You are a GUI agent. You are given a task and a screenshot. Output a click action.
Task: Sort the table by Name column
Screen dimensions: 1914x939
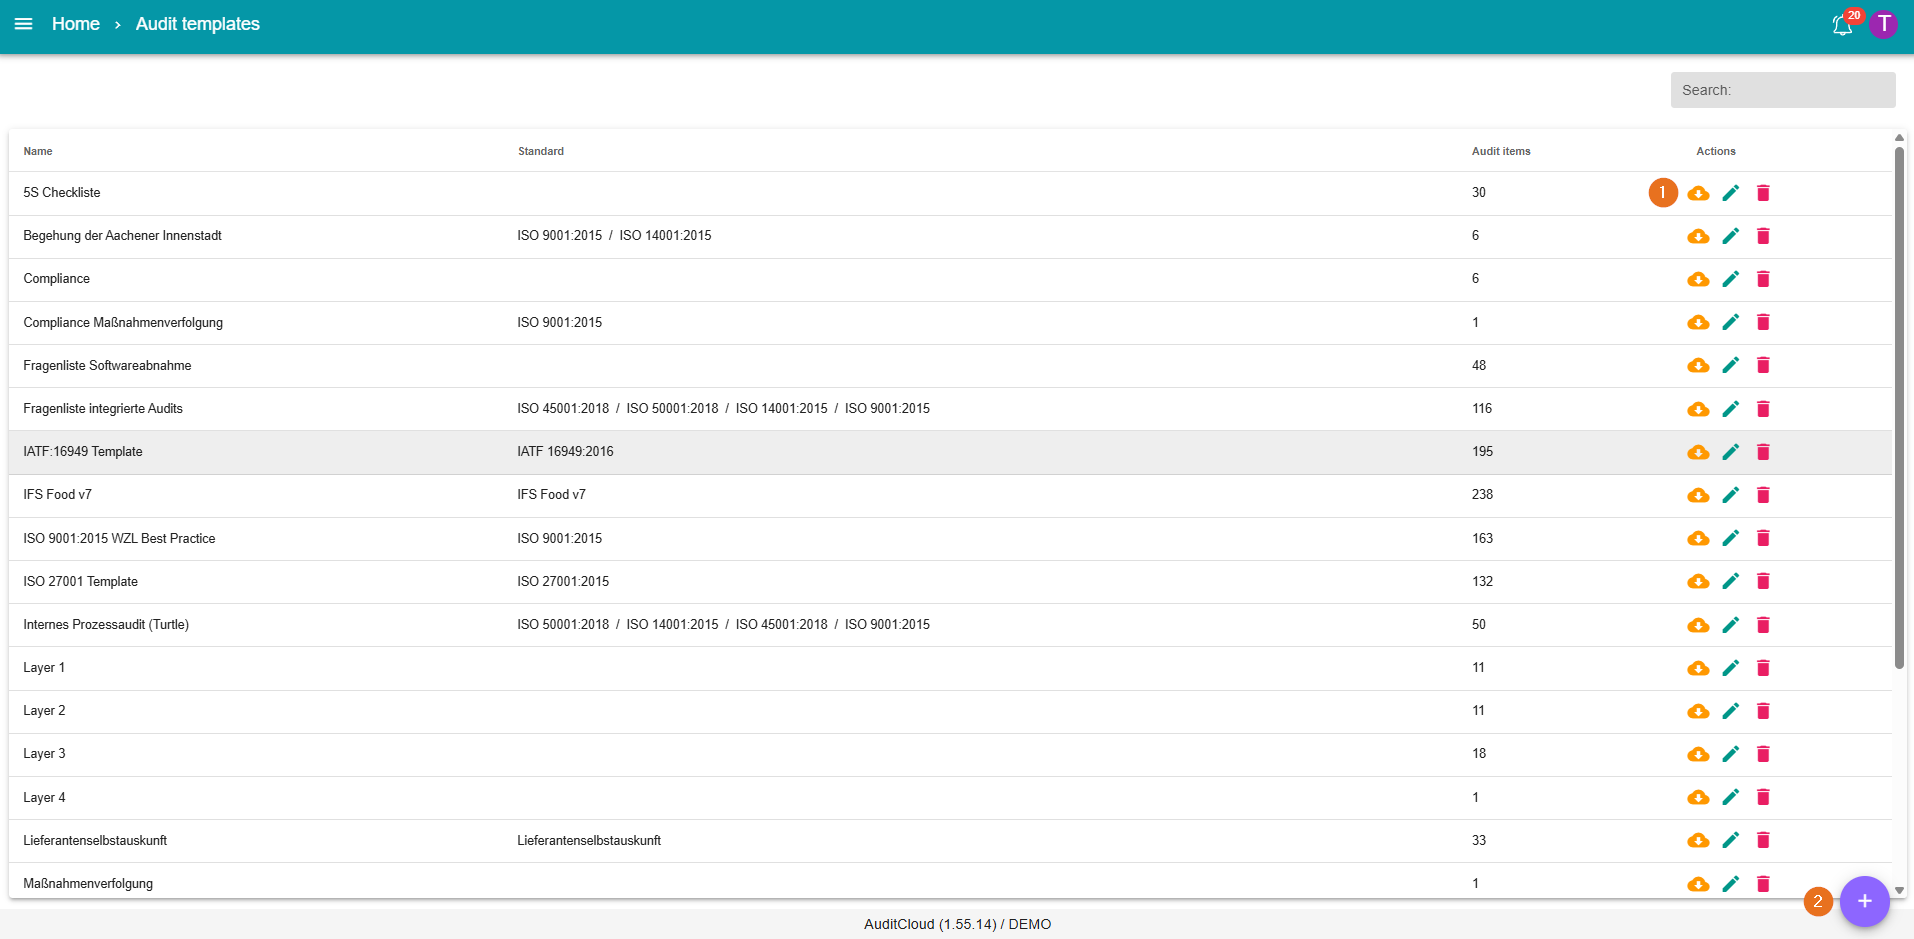click(x=38, y=151)
